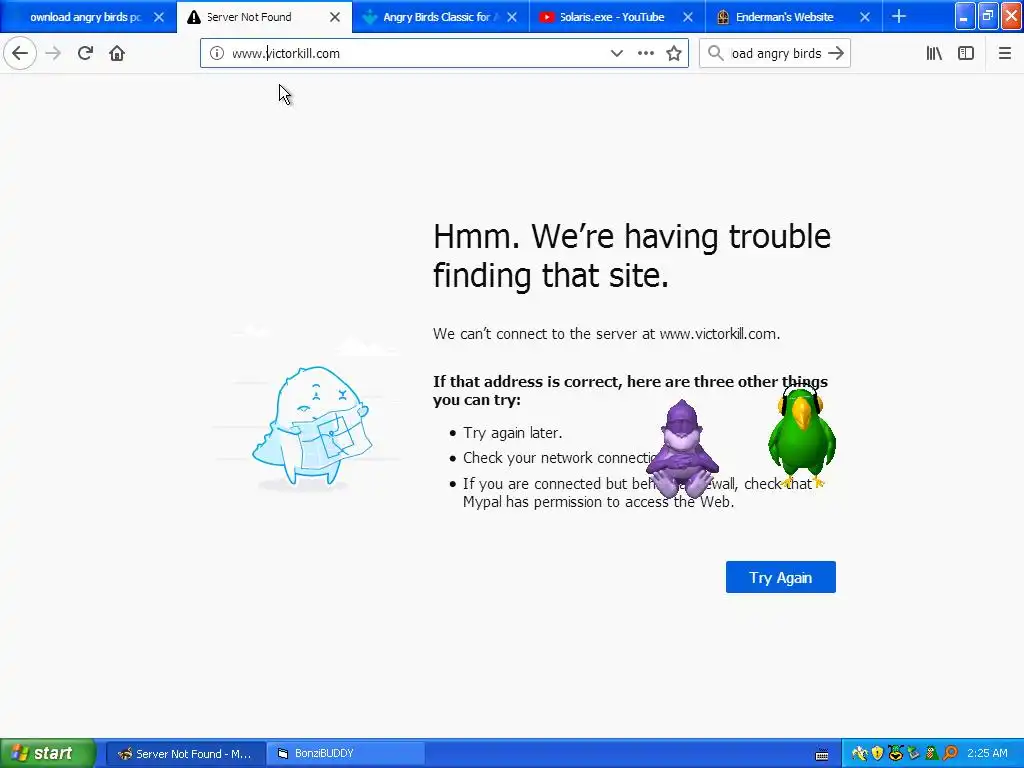This screenshot has height=768, width=1024.
Task: Click the Angry Birds Classic tab favicon
Action: (x=370, y=17)
